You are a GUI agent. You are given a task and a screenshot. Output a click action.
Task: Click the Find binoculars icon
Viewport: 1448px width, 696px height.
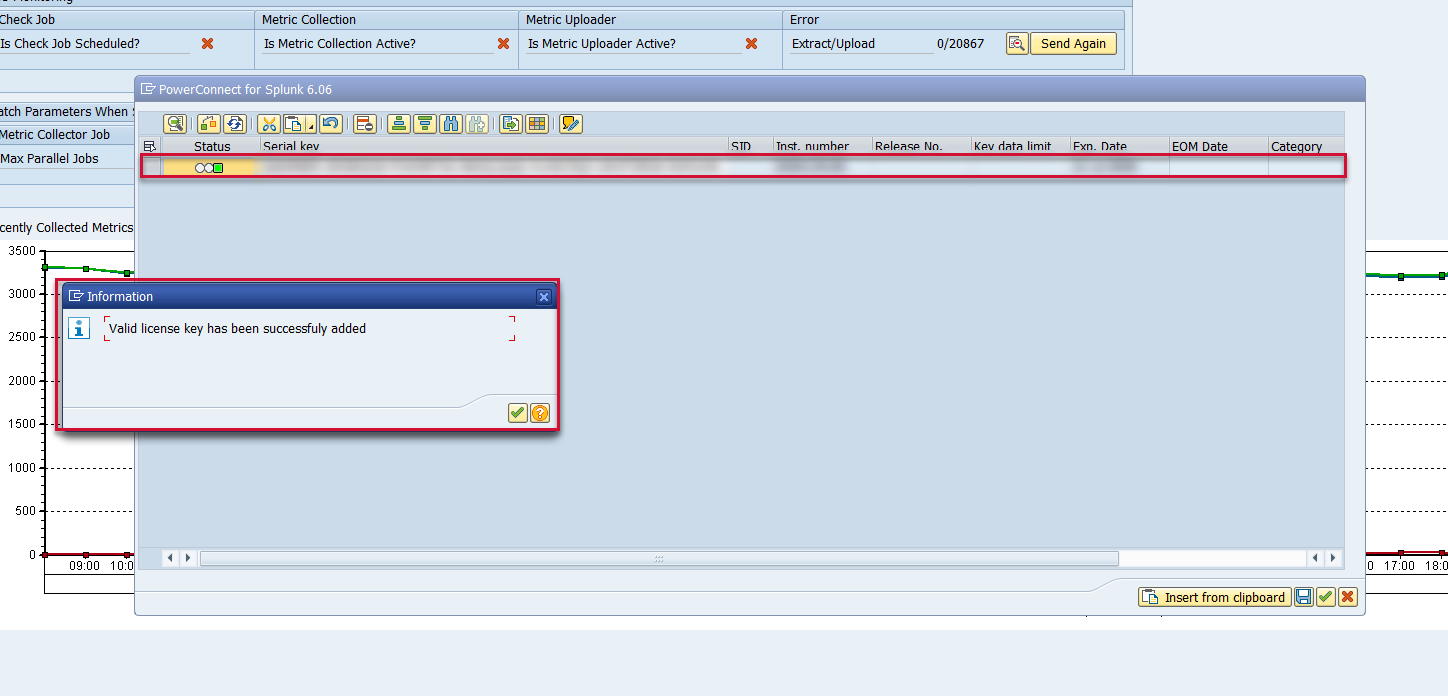(x=451, y=124)
